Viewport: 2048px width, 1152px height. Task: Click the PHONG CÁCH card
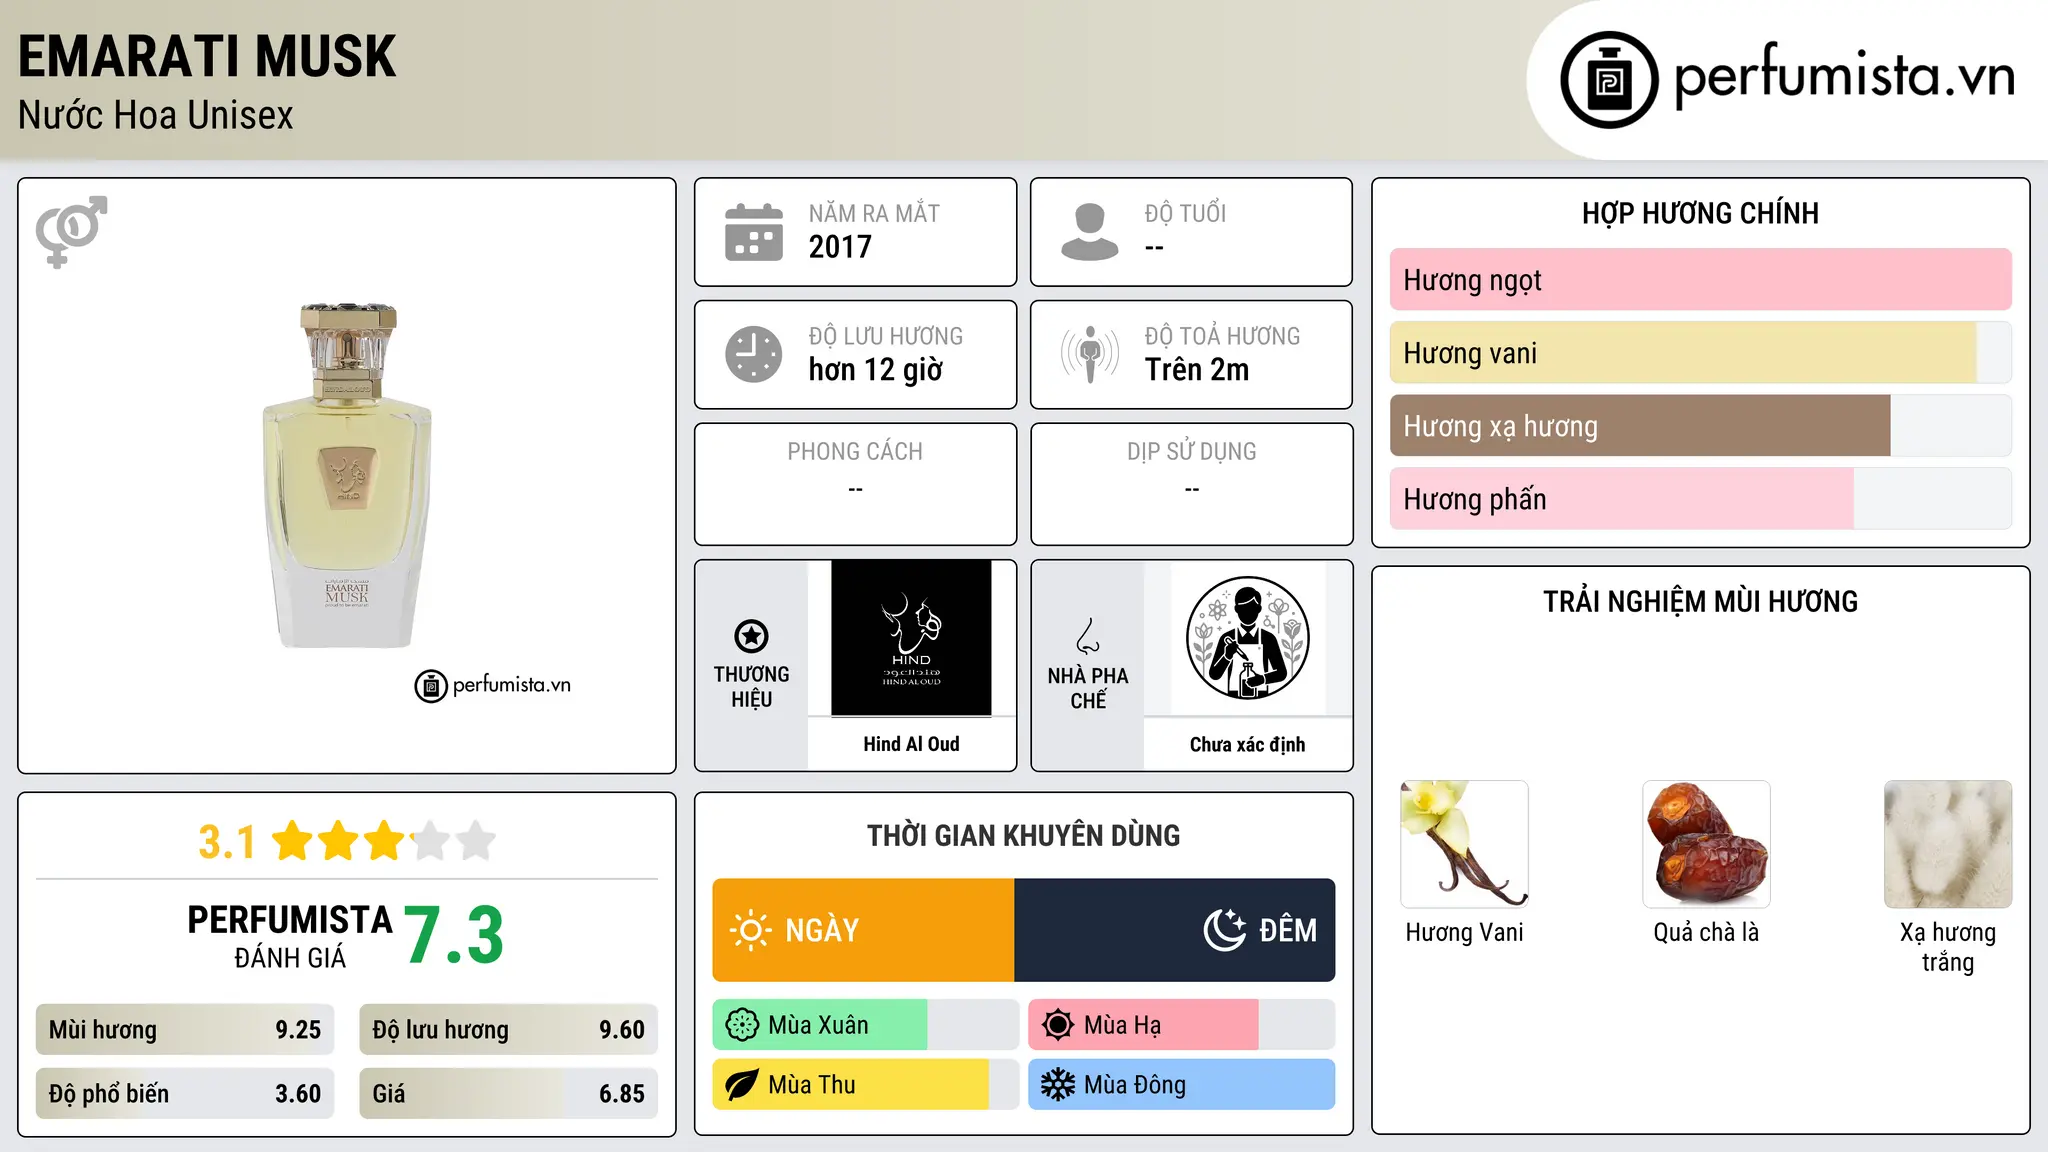pos(855,484)
